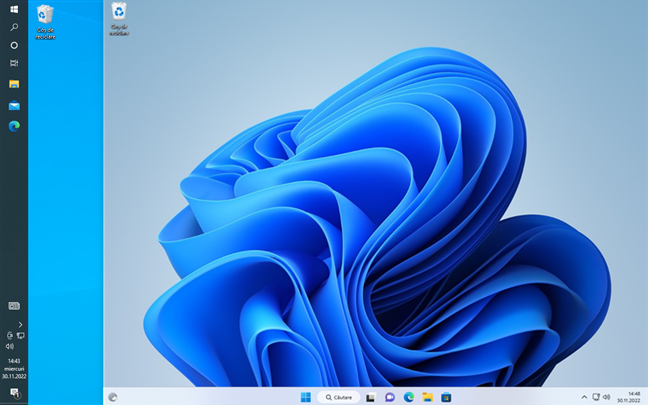Screen dimensions: 648x405
Task: Open Action Center notifications with badge
Action: tap(14, 393)
